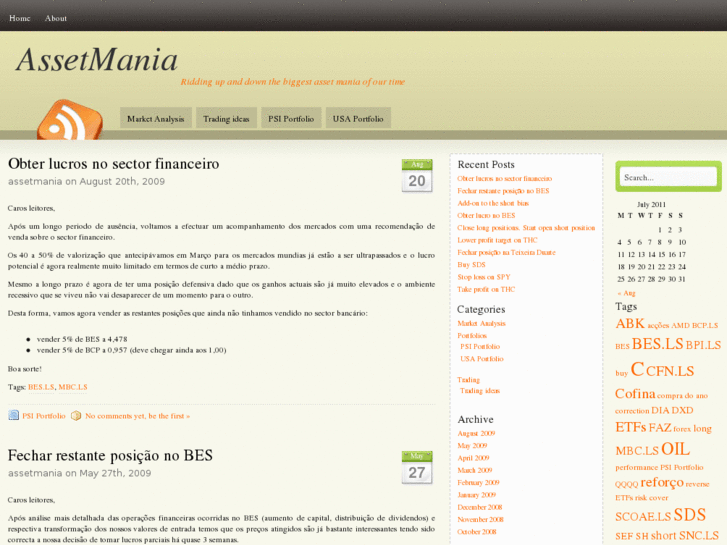This screenshot has width=727, height=545.
Task: Open Trading category in sidebar
Action: [468, 379]
